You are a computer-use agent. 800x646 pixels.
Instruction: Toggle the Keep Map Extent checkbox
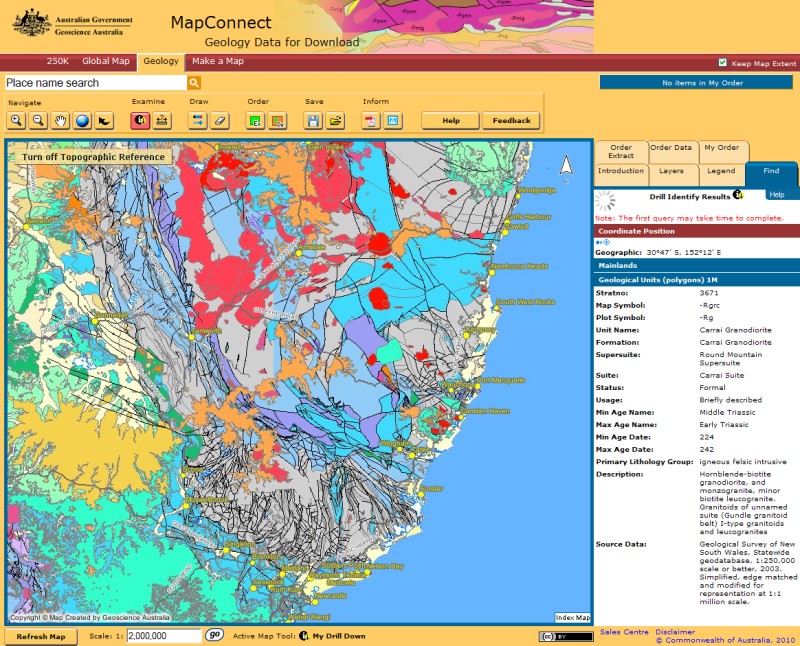tap(723, 62)
